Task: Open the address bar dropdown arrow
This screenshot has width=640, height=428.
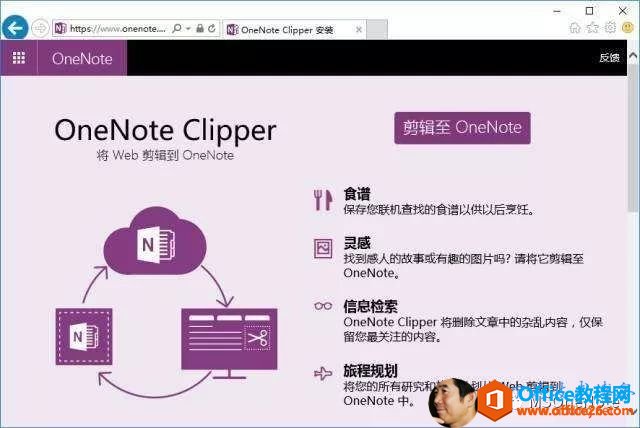Action: click(x=188, y=29)
